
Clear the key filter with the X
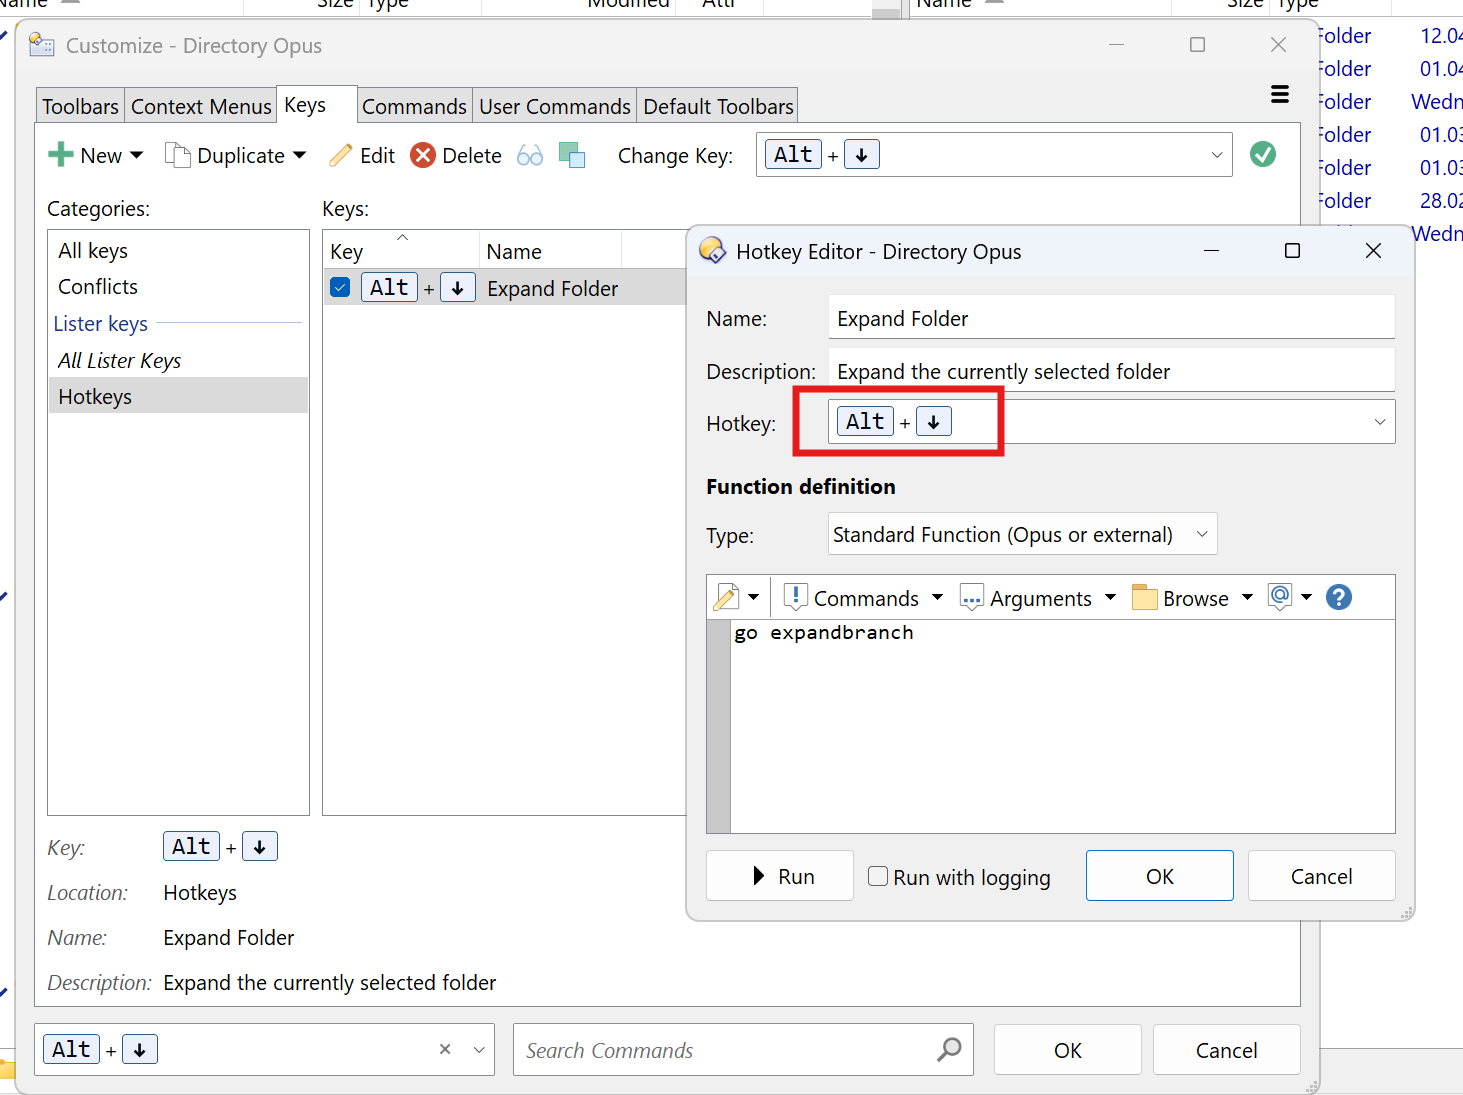coord(445,1049)
